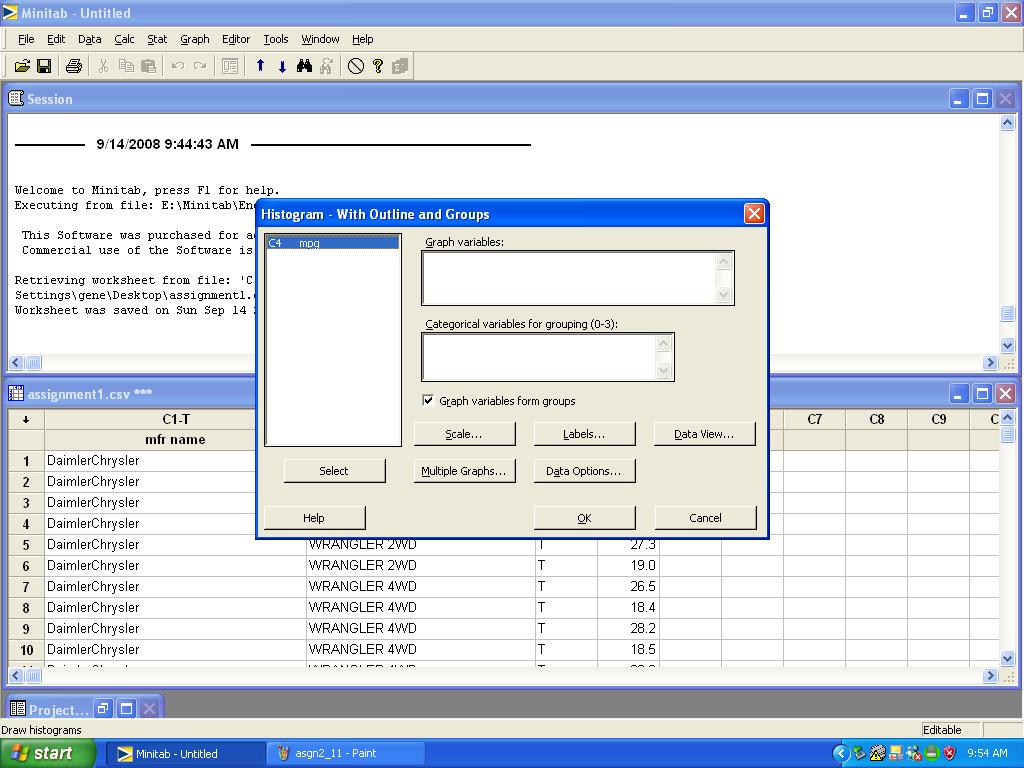Click the up arrow Previous Command icon
The width and height of the screenshot is (1024, 768).
pyautogui.click(x=260, y=66)
